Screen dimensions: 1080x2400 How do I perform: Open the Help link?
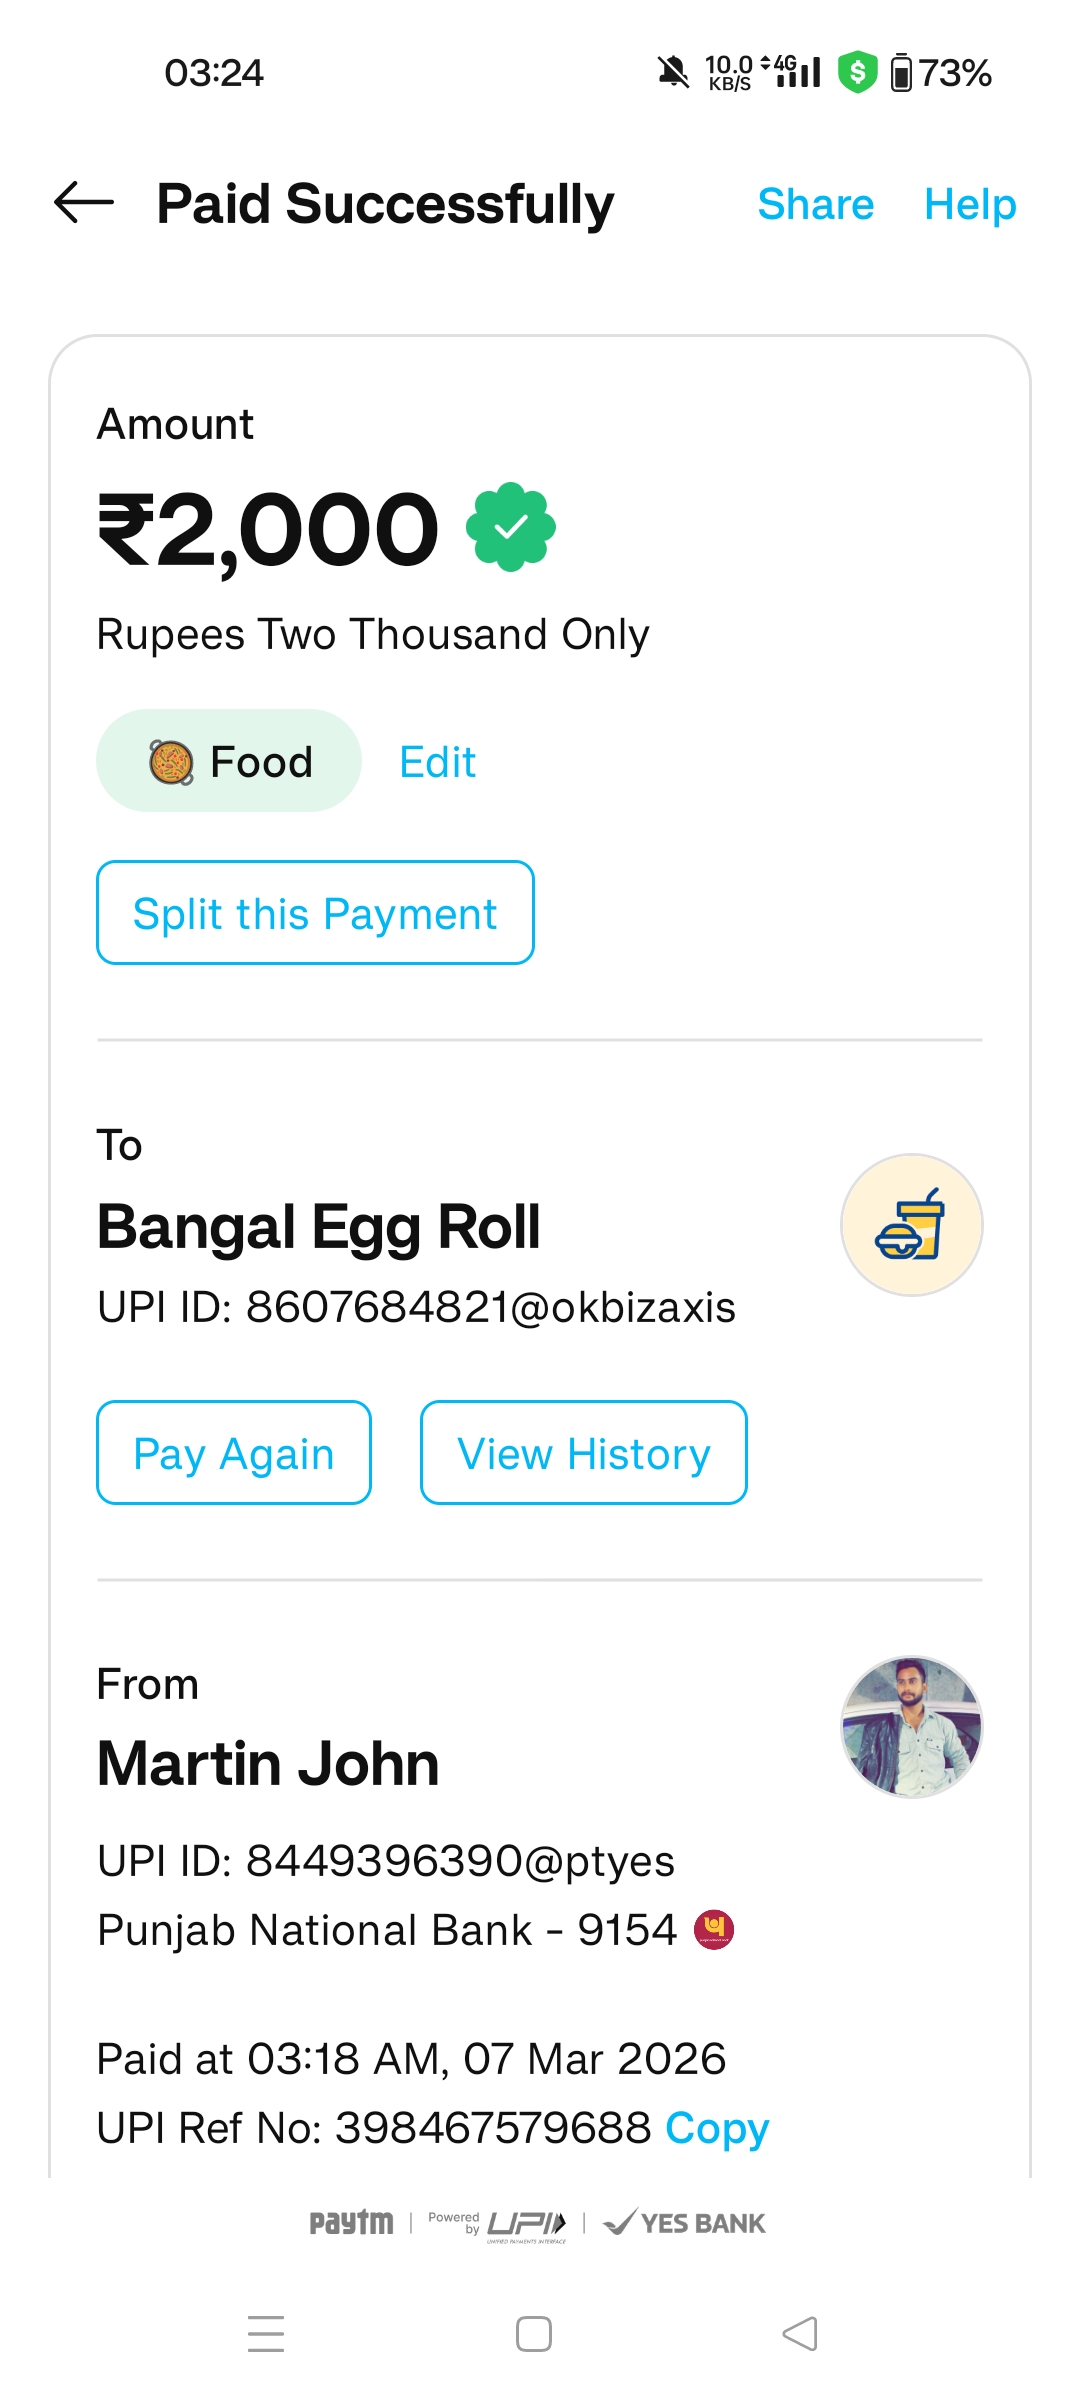[969, 204]
